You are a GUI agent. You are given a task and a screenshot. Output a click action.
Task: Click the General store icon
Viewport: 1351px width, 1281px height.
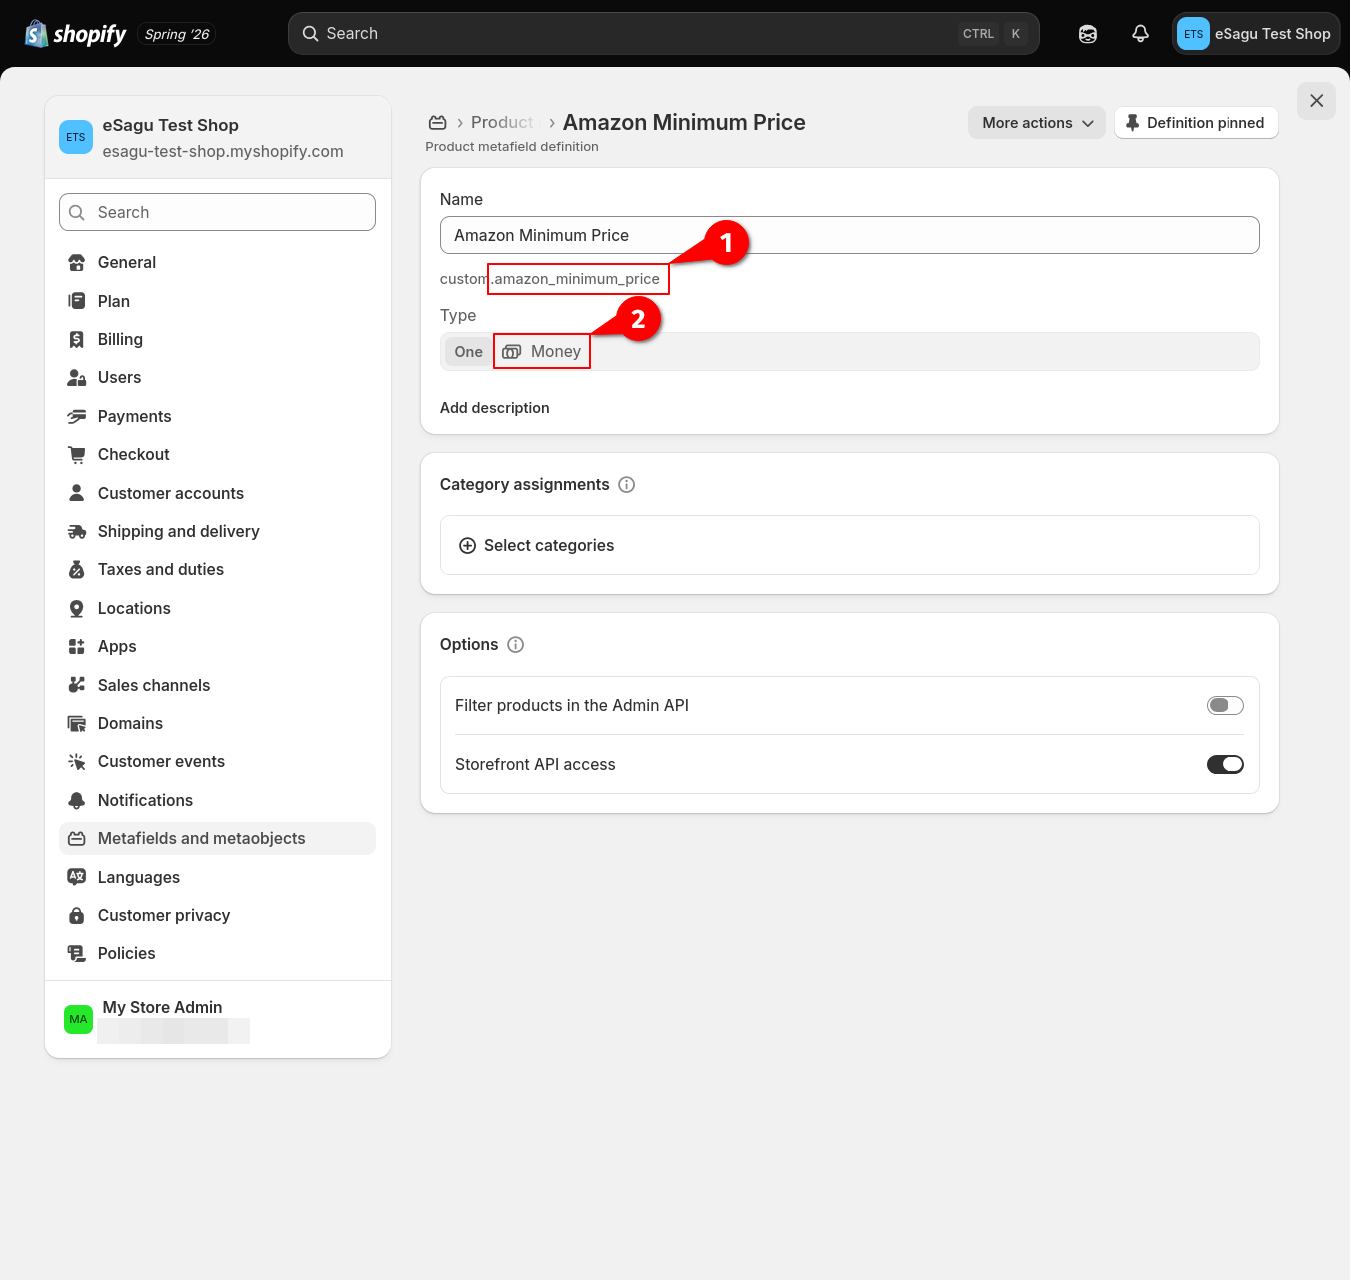[x=77, y=263]
